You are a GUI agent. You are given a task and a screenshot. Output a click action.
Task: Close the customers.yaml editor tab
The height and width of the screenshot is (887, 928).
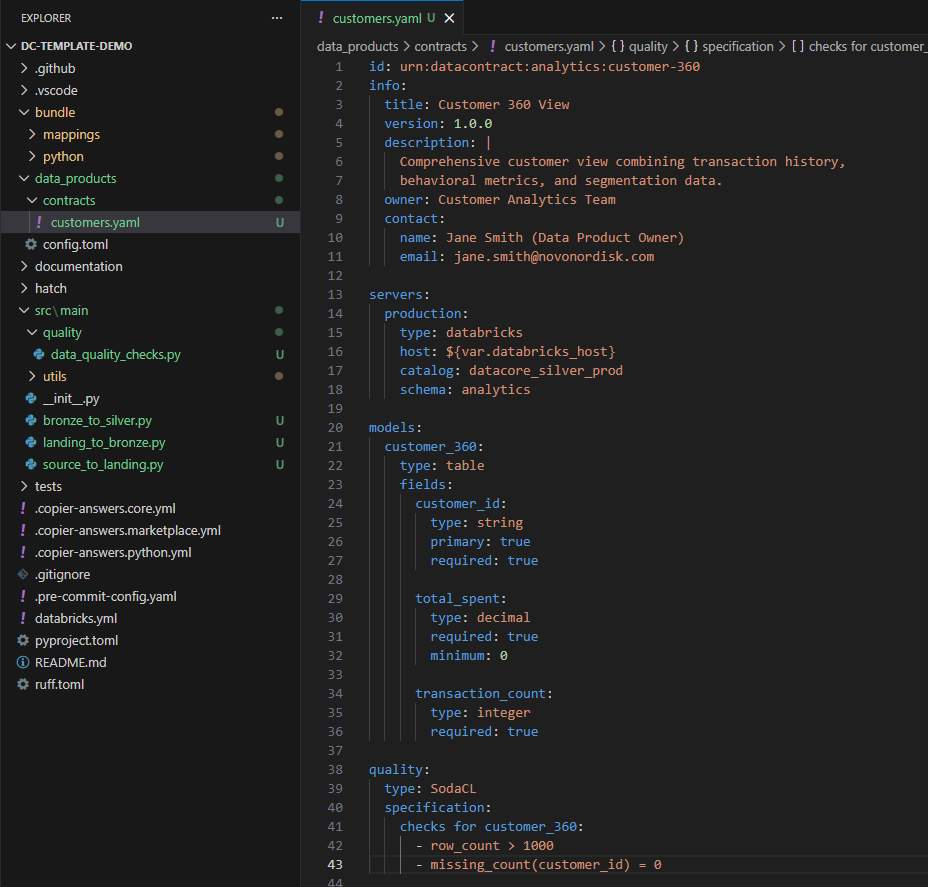coord(450,18)
